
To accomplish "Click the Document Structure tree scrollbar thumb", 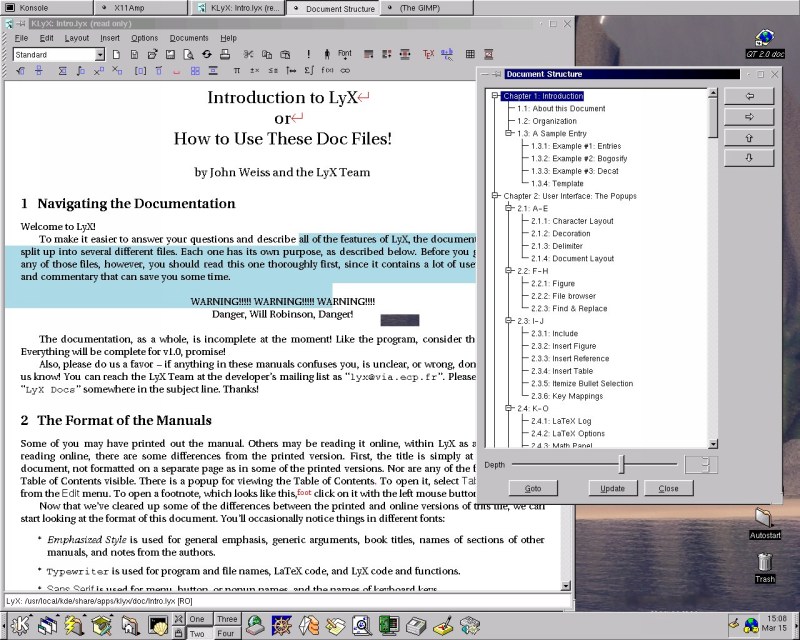I will [x=713, y=118].
